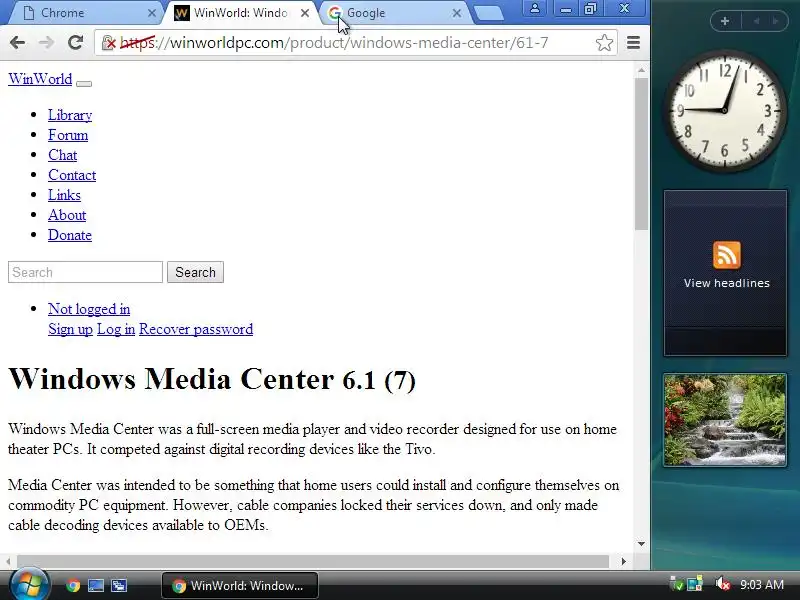Open the Chrome hamburger menu
Screen dimensions: 800x600
[x=633, y=43]
